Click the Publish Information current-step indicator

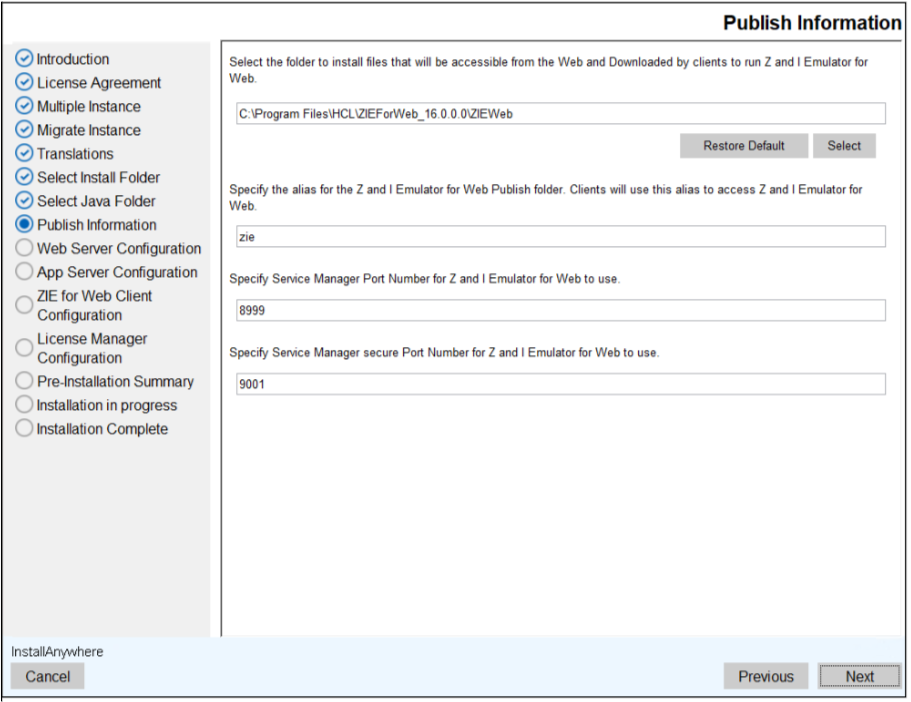(x=24, y=224)
